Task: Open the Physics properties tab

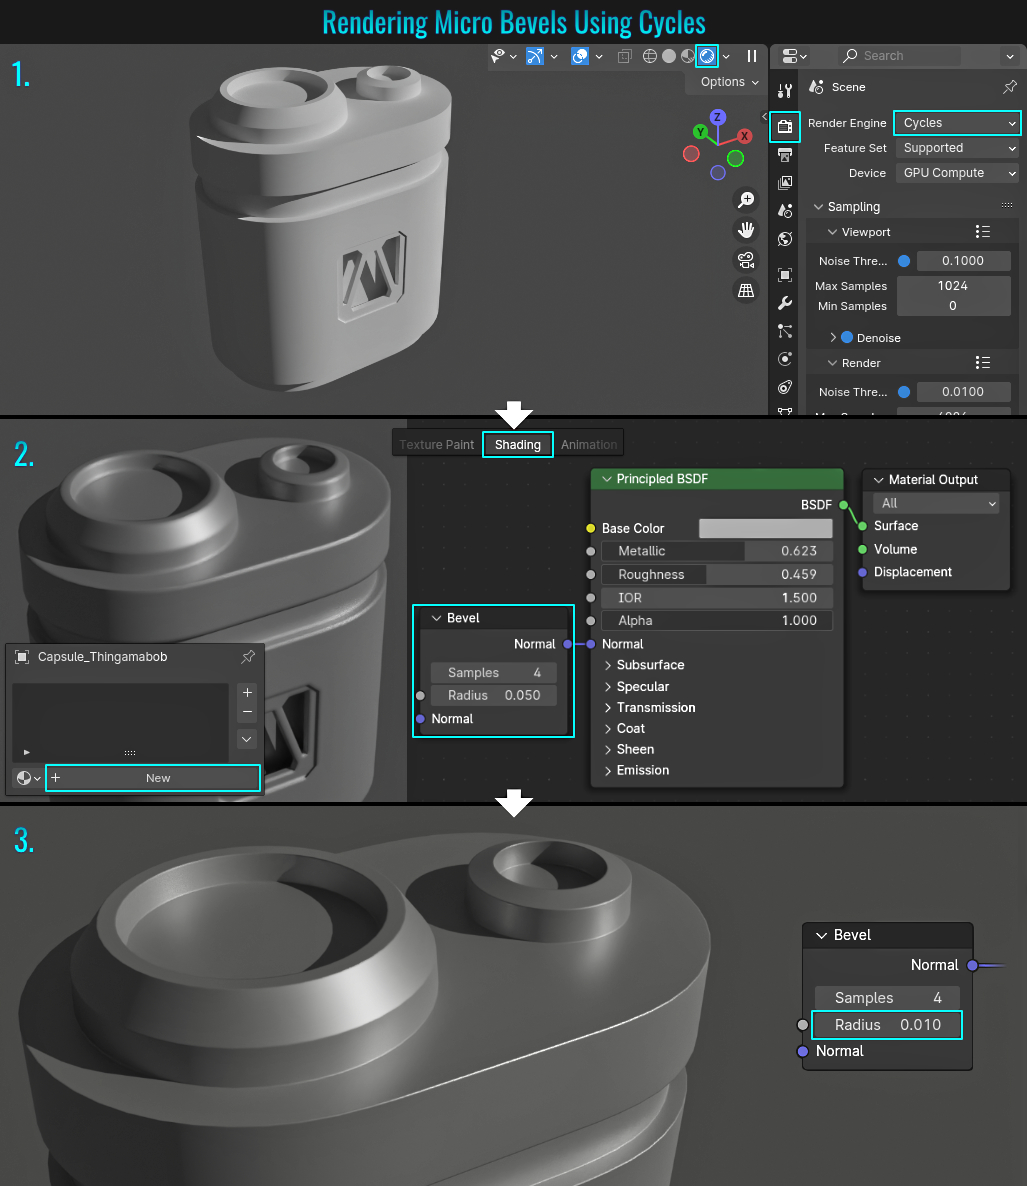Action: tap(785, 359)
